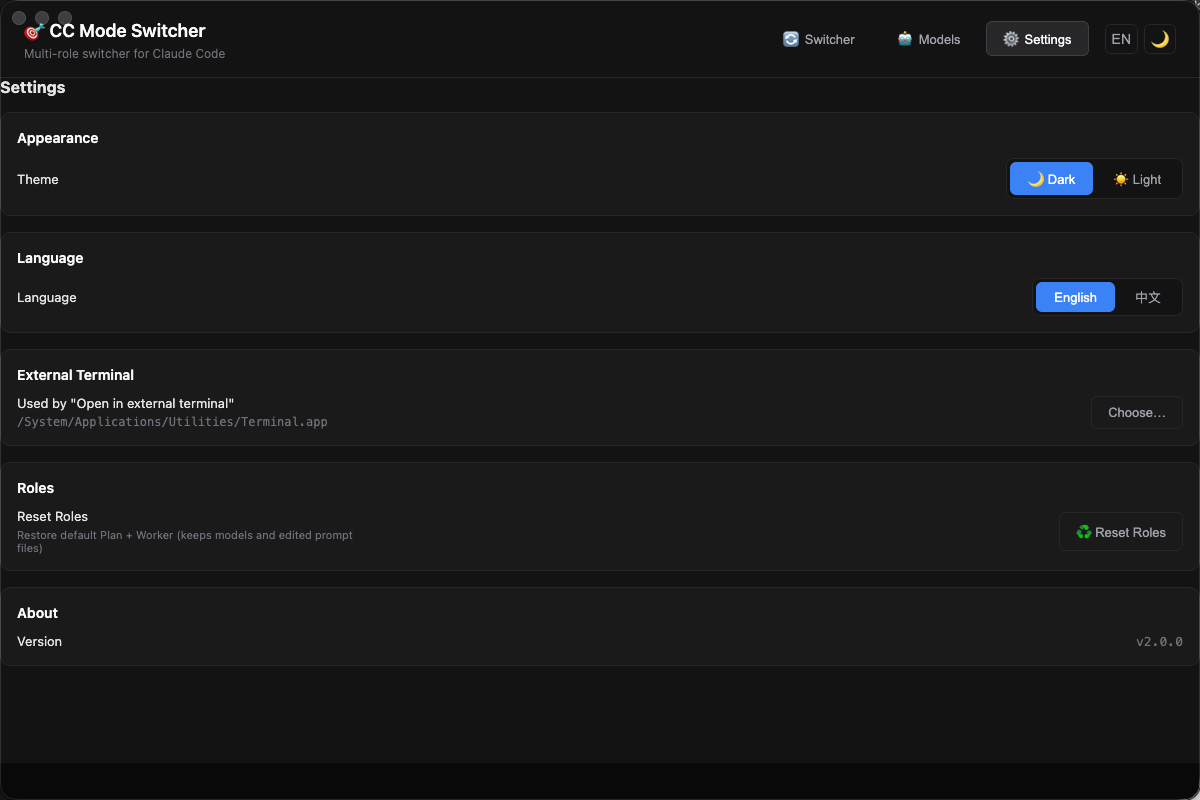Click the v2.0.0 version label
The width and height of the screenshot is (1200, 800).
click(1159, 641)
